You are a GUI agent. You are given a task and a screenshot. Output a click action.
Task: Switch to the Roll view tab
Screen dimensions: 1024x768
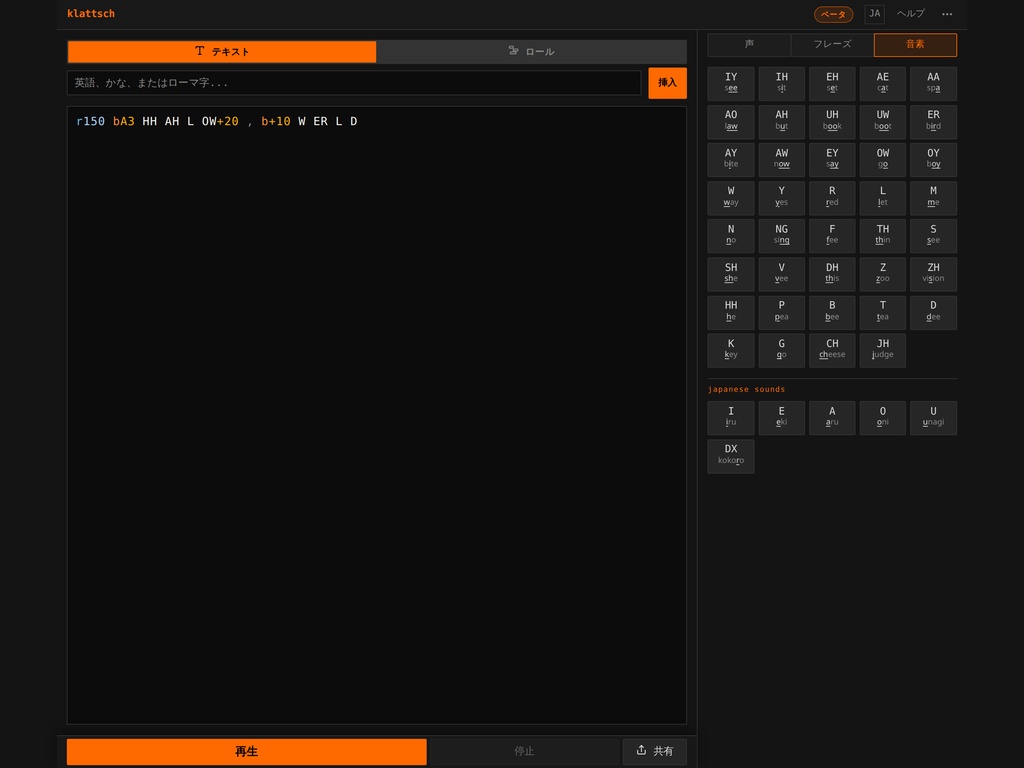531,52
